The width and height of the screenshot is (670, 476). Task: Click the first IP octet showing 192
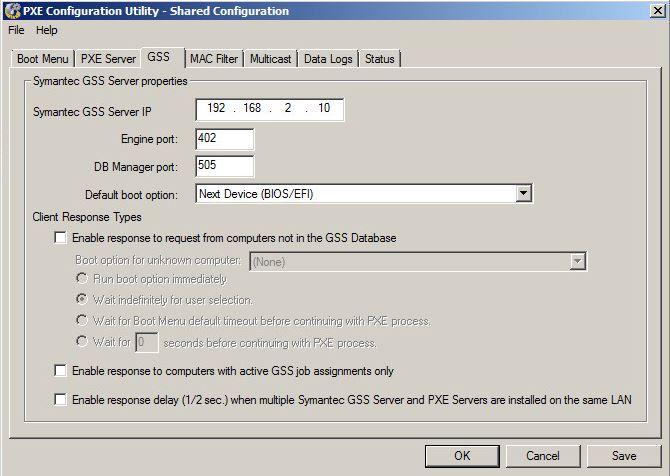216,108
